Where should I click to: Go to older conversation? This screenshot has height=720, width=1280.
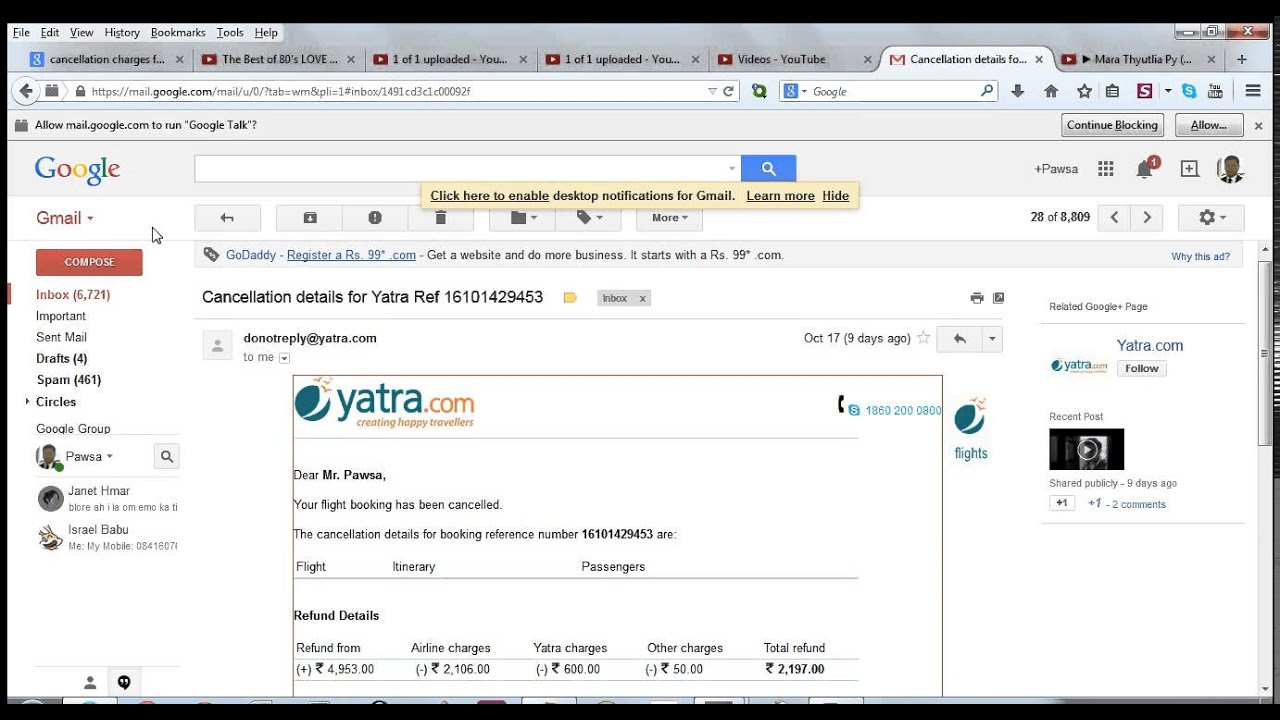(1147, 217)
